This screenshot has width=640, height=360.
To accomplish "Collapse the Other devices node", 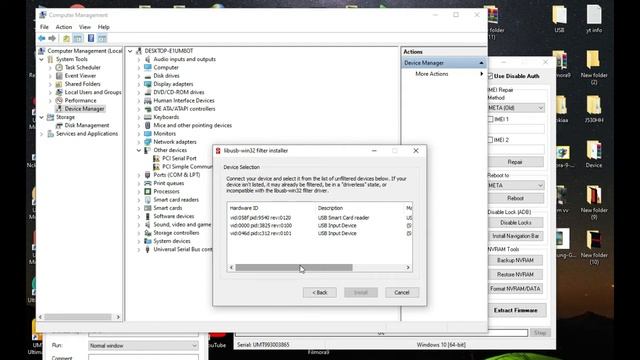I will pyautogui.click(x=139, y=150).
